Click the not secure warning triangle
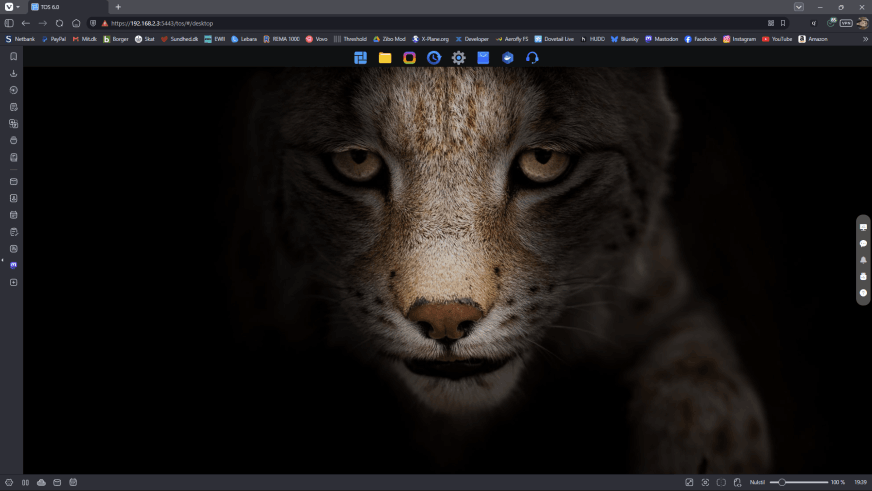This screenshot has height=491, width=872. (105, 23)
